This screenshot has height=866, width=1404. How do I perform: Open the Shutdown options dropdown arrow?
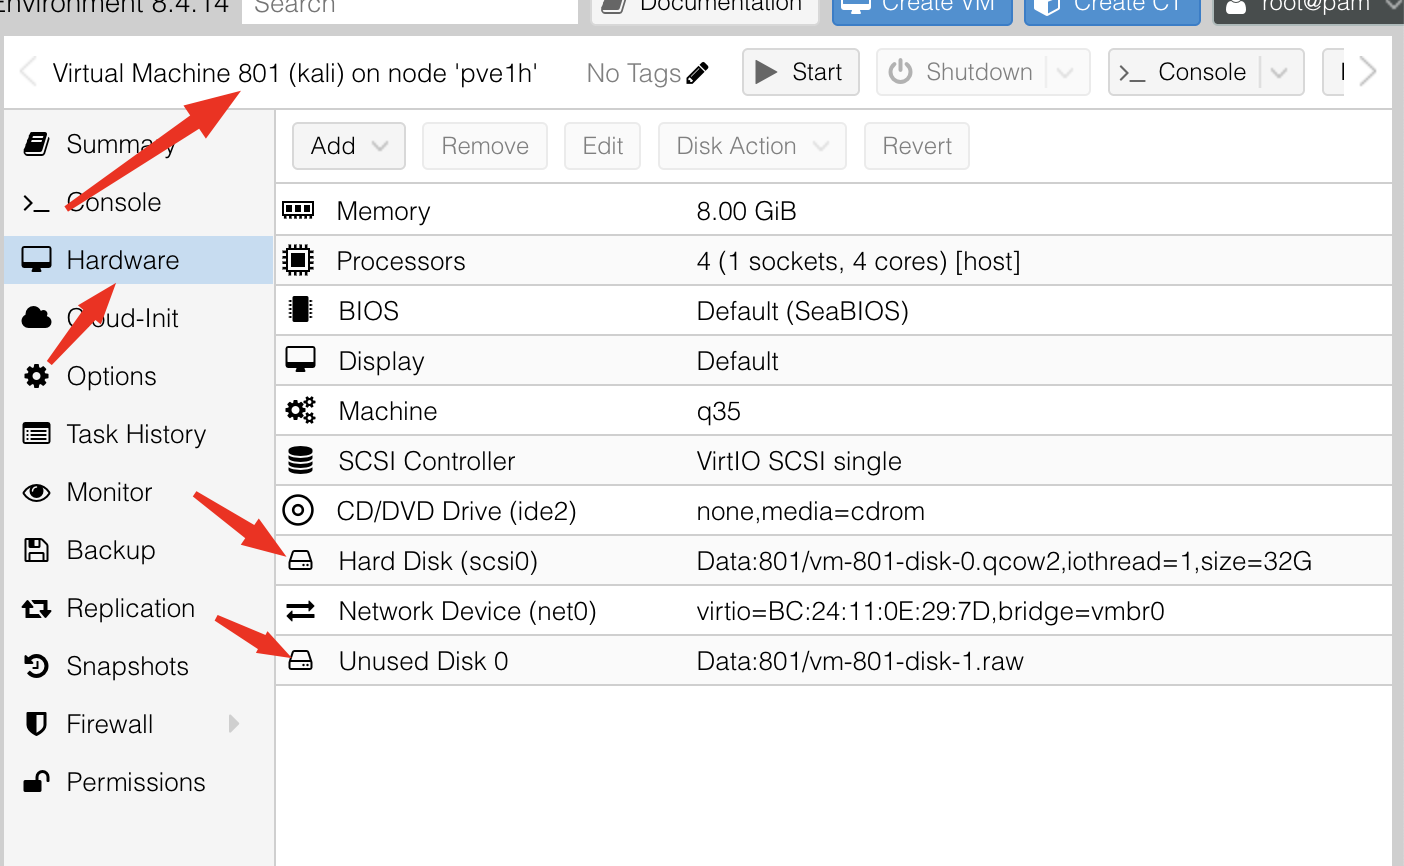coord(1066,73)
